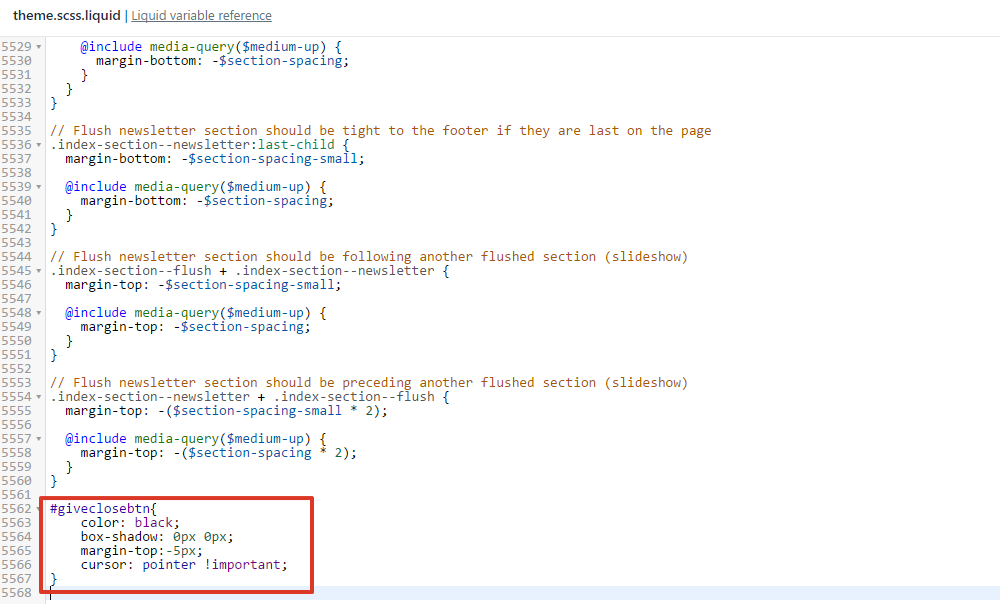1000x604 pixels.
Task: Click 'cursor: pointer !important;' line
Action: (x=184, y=564)
